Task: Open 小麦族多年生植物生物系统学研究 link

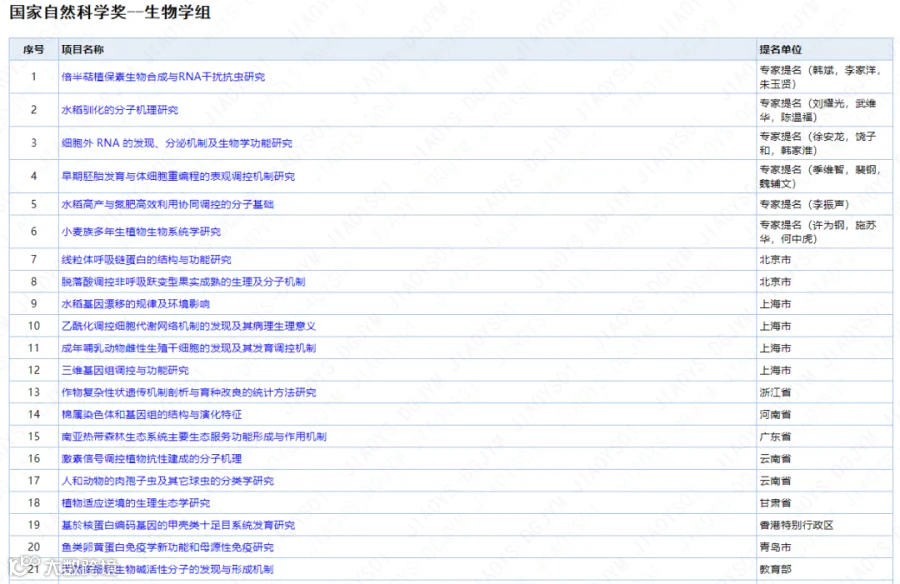Action: click(141, 231)
